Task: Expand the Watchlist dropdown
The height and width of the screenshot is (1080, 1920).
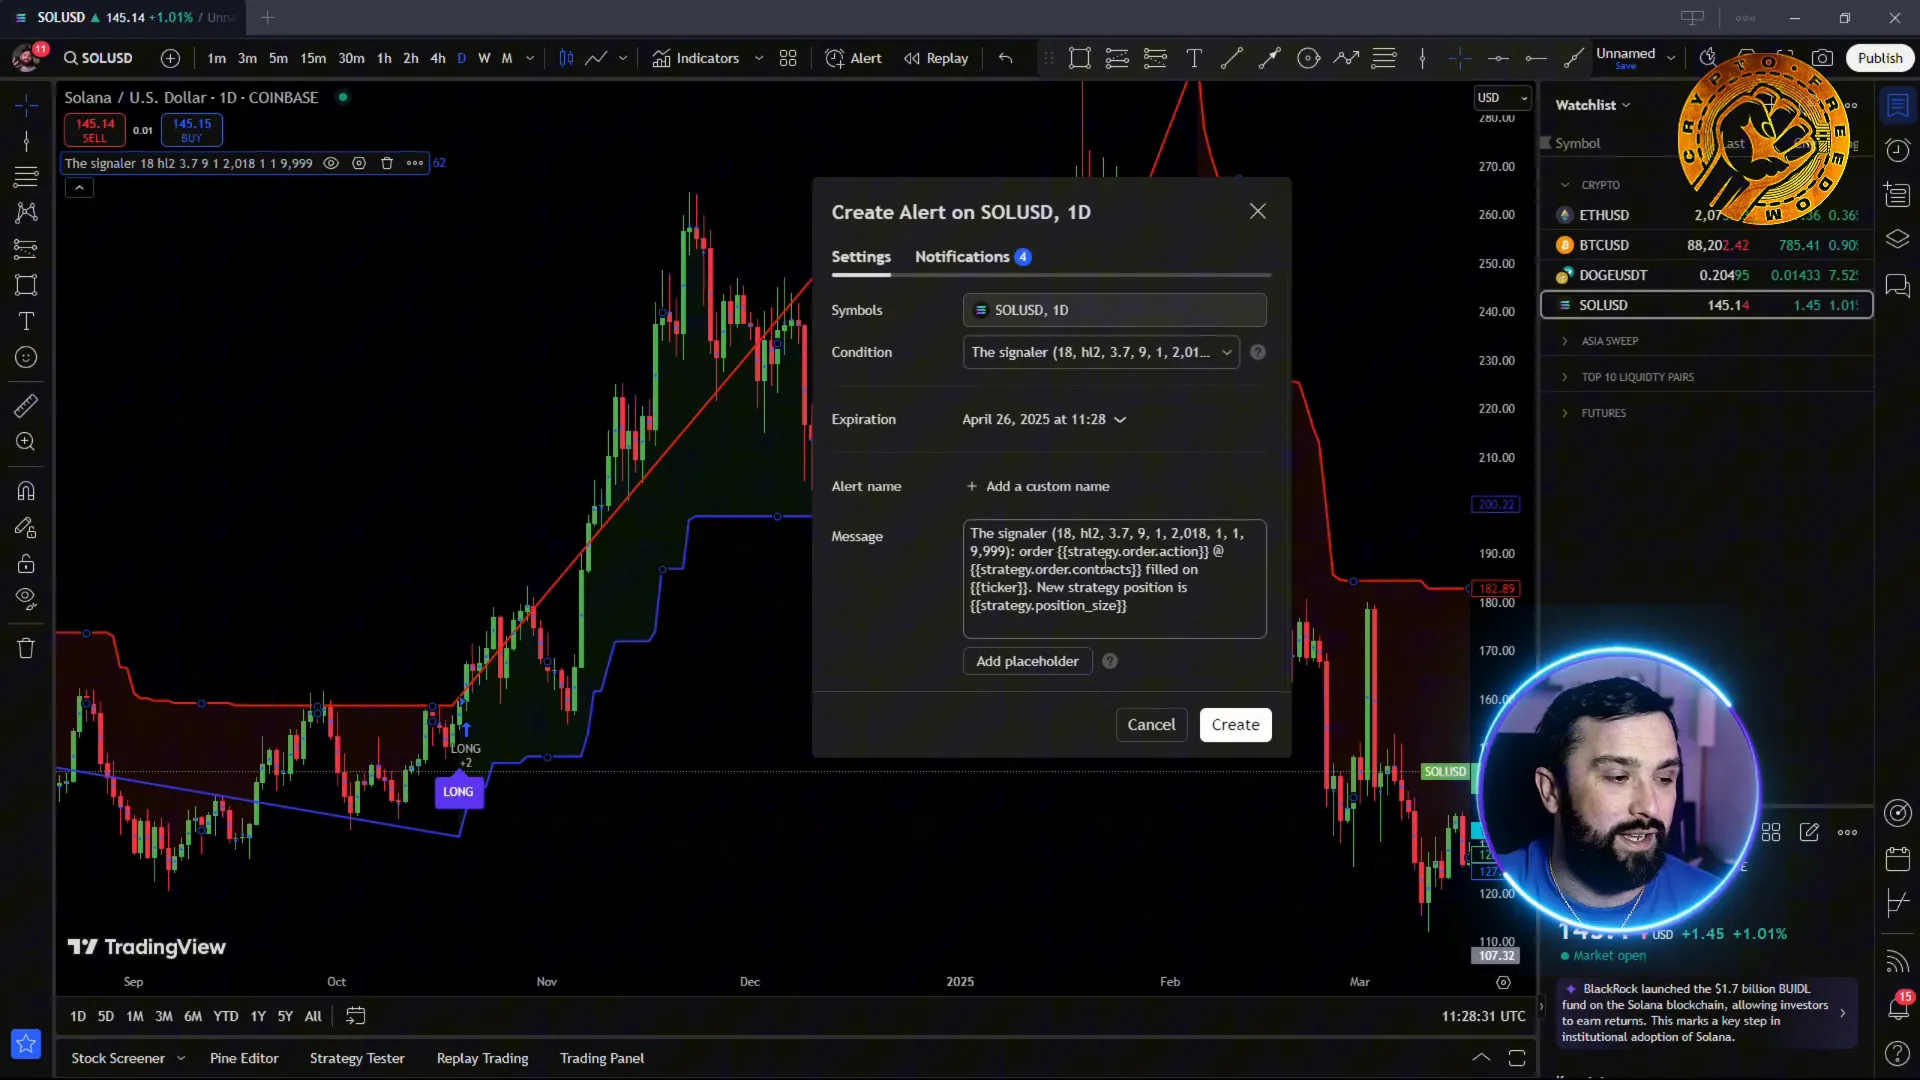Action: pyautogui.click(x=1593, y=105)
